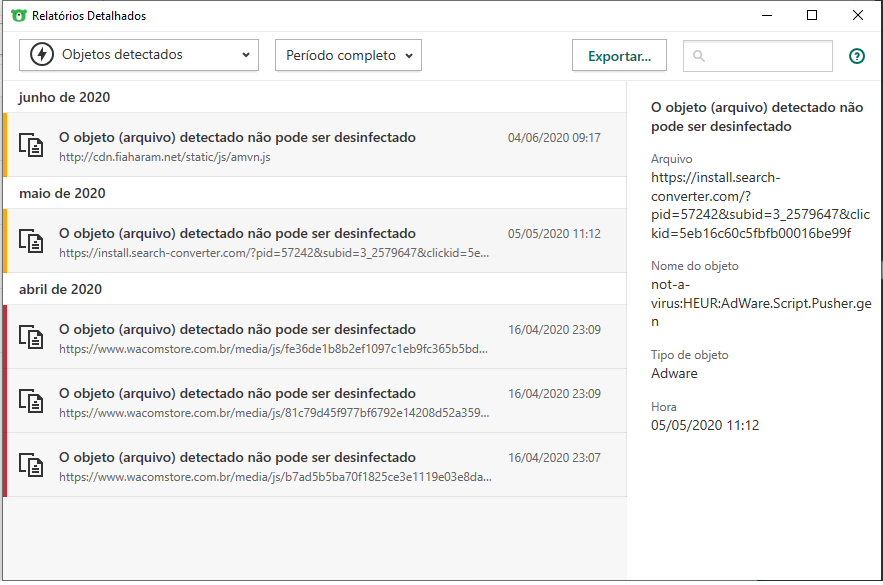Open the Período completo dropdown
Image resolution: width=883 pixels, height=585 pixels.
pos(348,56)
